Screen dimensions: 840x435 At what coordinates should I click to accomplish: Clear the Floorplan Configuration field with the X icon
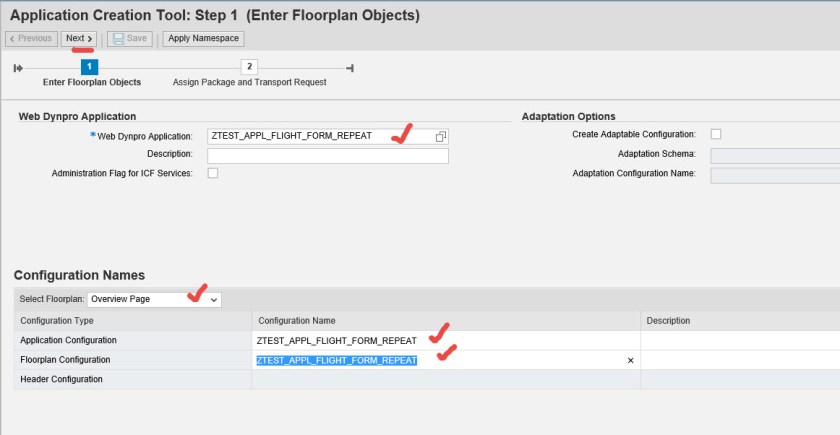coord(630,360)
